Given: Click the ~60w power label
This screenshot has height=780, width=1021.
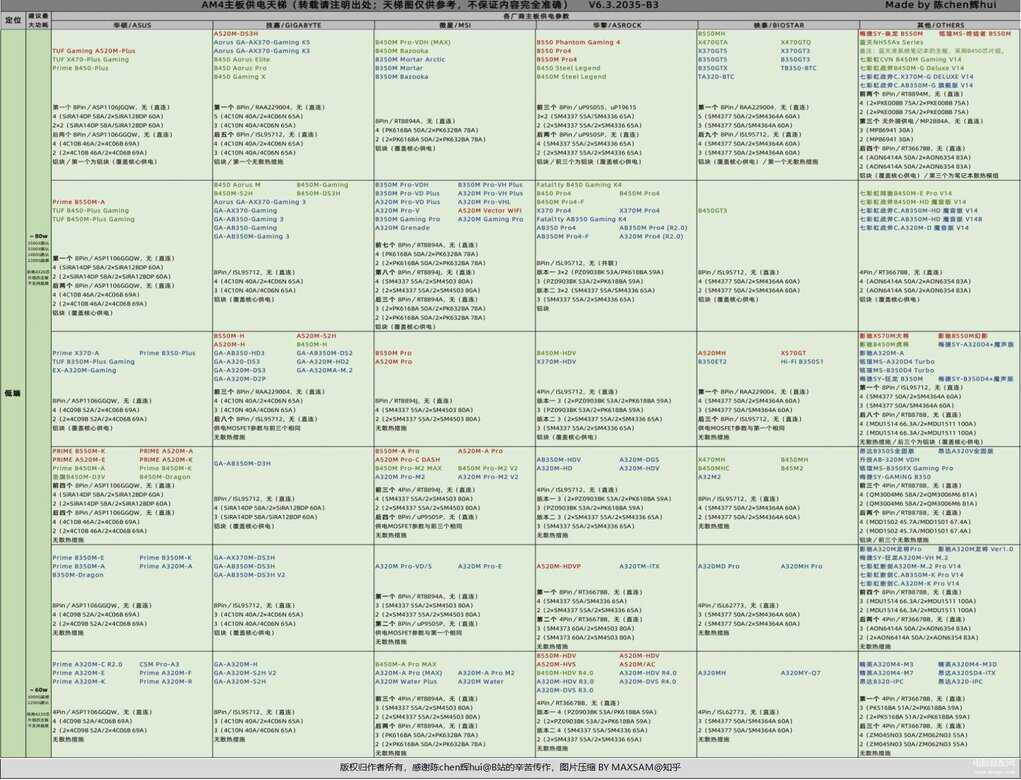Looking at the screenshot, I should pos(38,689).
